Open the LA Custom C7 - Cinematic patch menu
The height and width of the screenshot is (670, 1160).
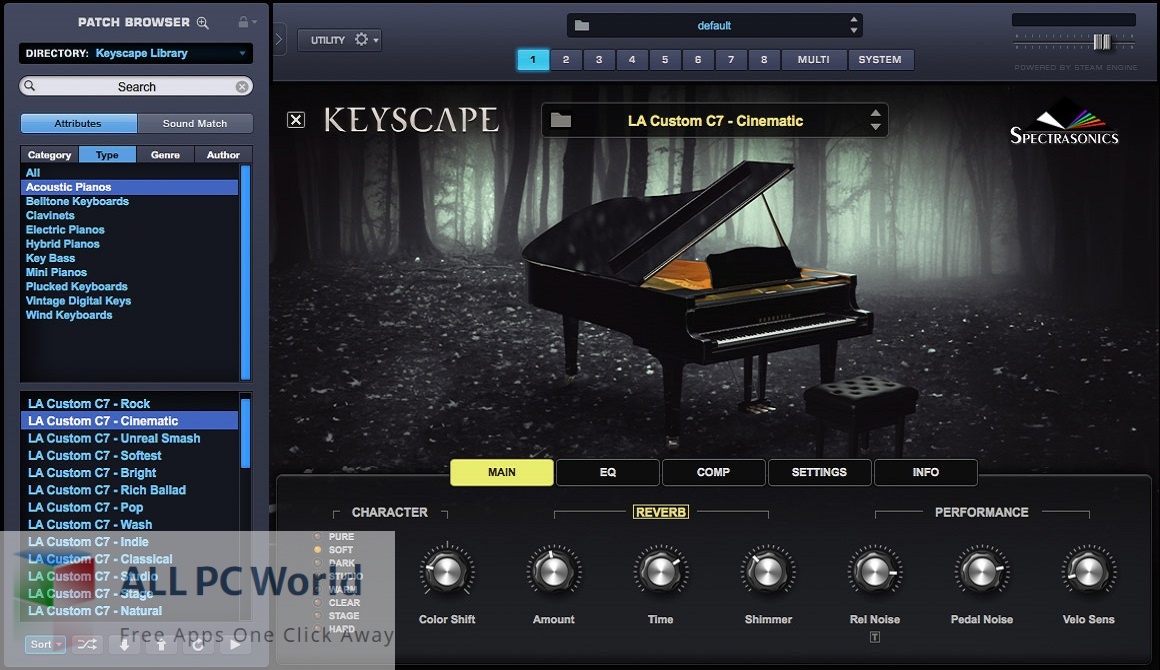715,121
